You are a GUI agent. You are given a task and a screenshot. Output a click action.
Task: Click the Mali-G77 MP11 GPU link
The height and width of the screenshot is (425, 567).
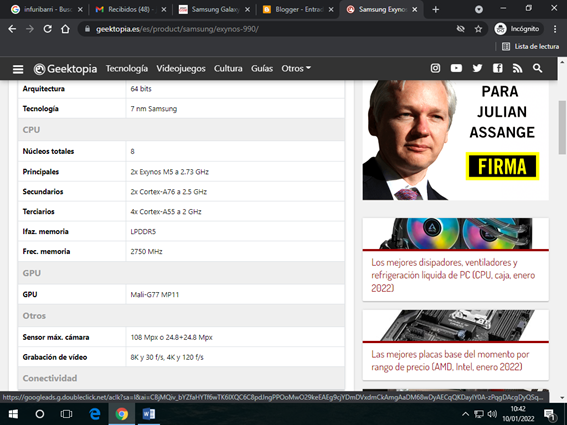click(154, 294)
